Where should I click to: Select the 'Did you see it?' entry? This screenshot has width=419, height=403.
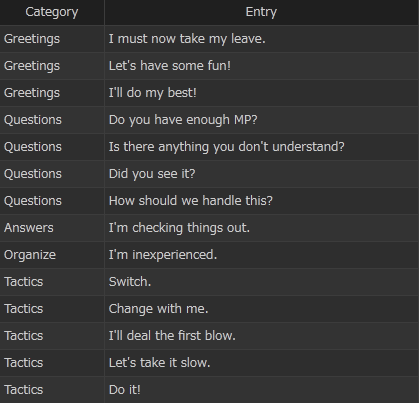point(152,174)
